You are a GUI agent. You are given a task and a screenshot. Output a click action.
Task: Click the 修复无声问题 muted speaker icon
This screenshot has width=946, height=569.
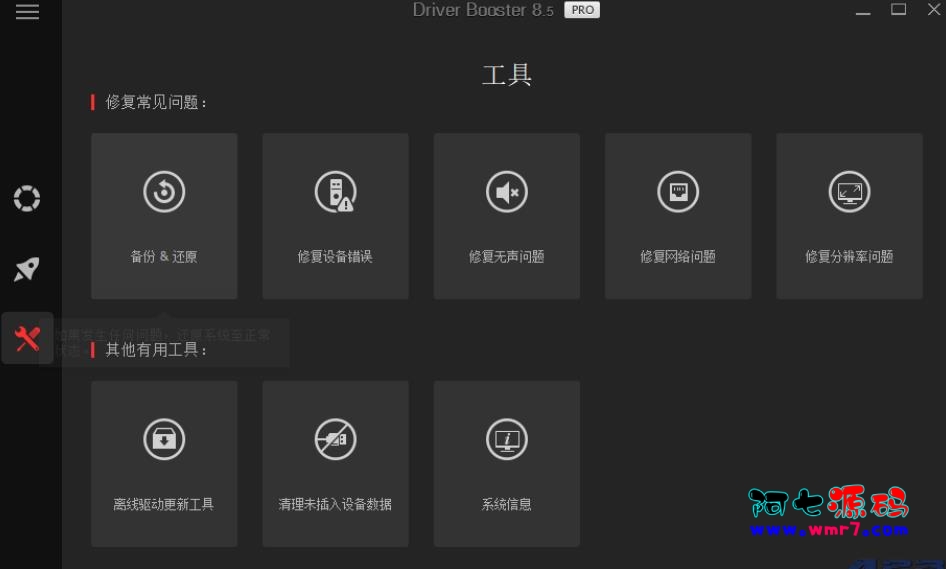[507, 192]
